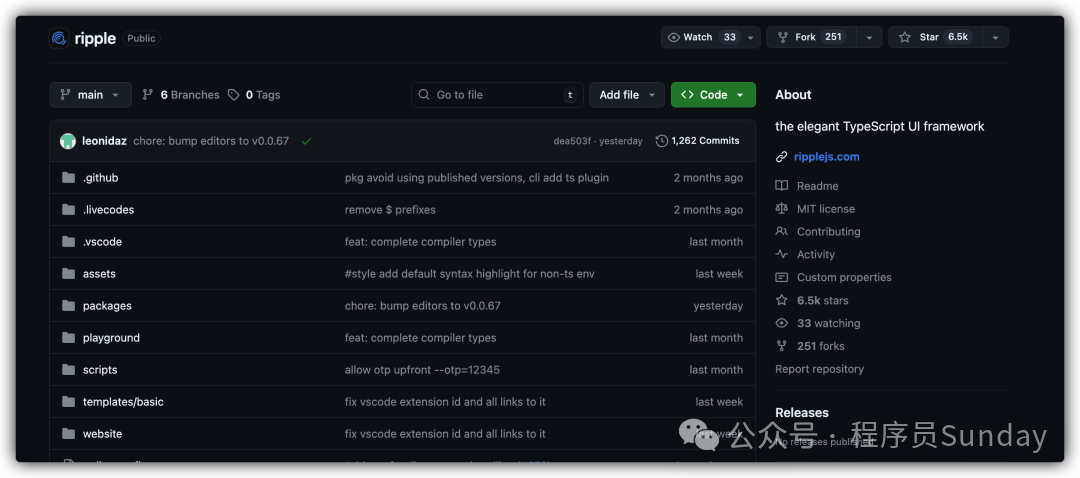Screen dimensions: 1080x478
Task: Click the Activity pulse icon
Action: click(782, 255)
